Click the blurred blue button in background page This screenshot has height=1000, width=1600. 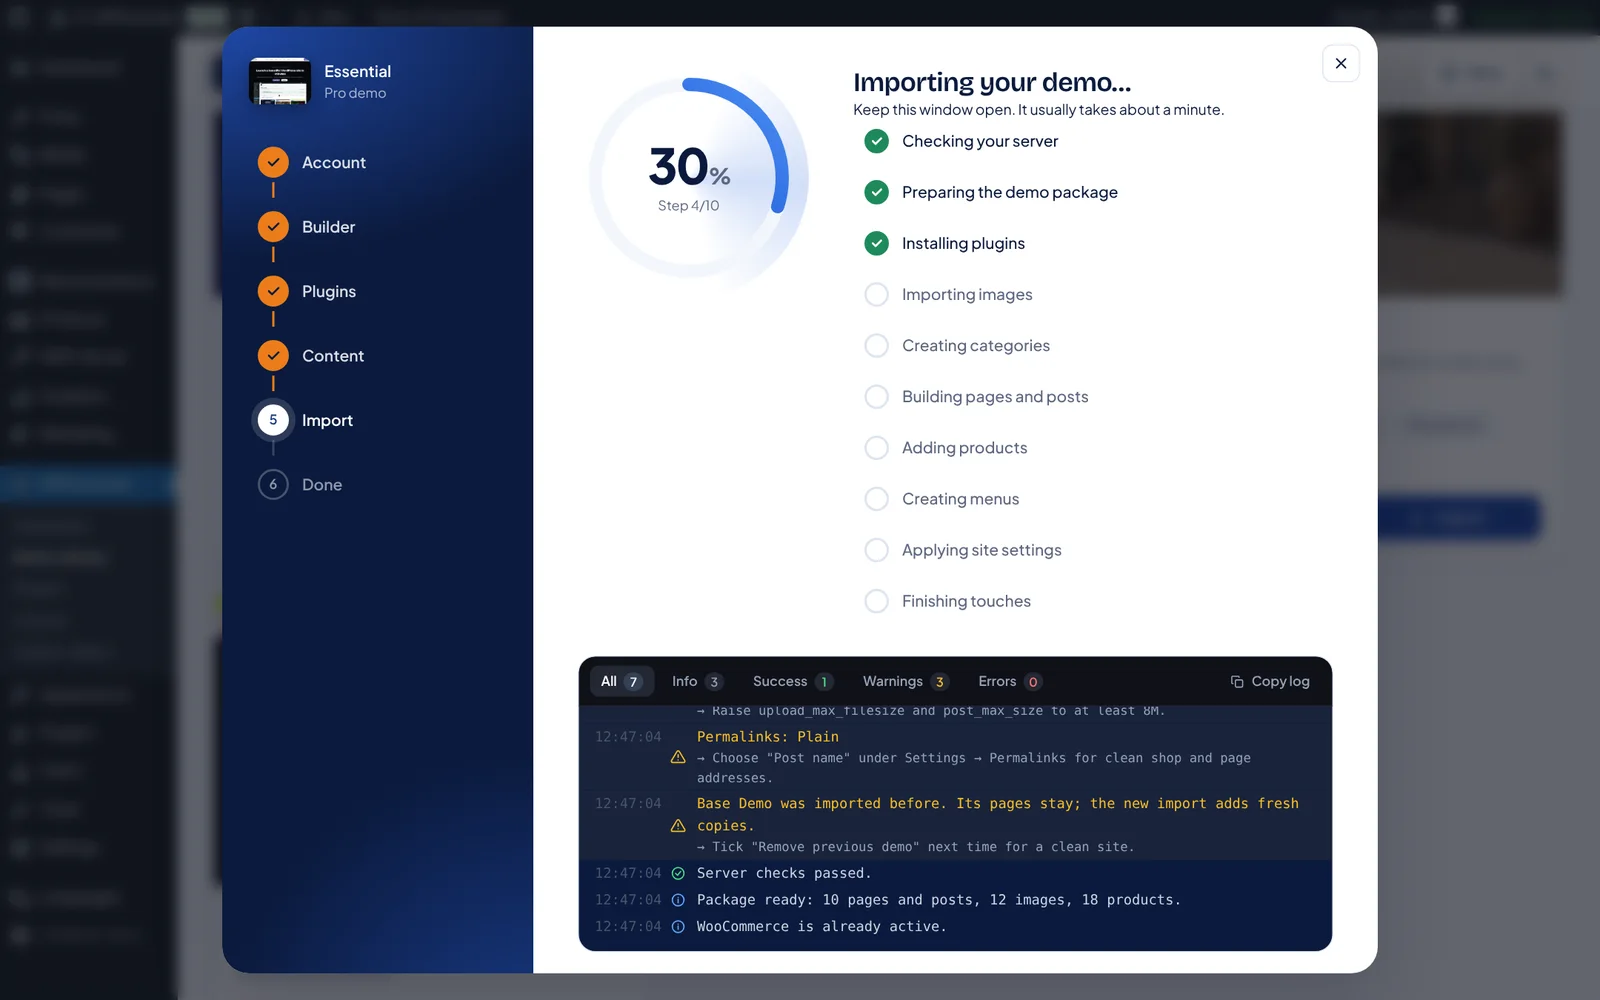1459,519
